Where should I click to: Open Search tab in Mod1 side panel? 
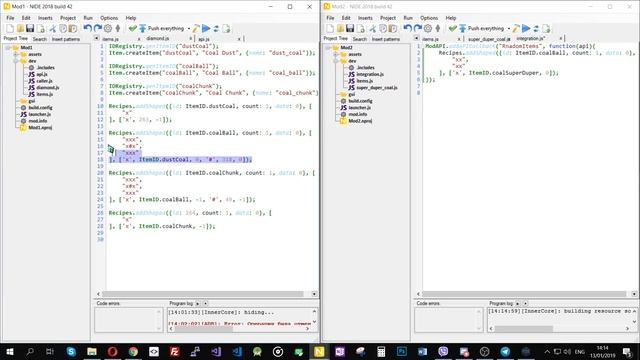point(40,39)
